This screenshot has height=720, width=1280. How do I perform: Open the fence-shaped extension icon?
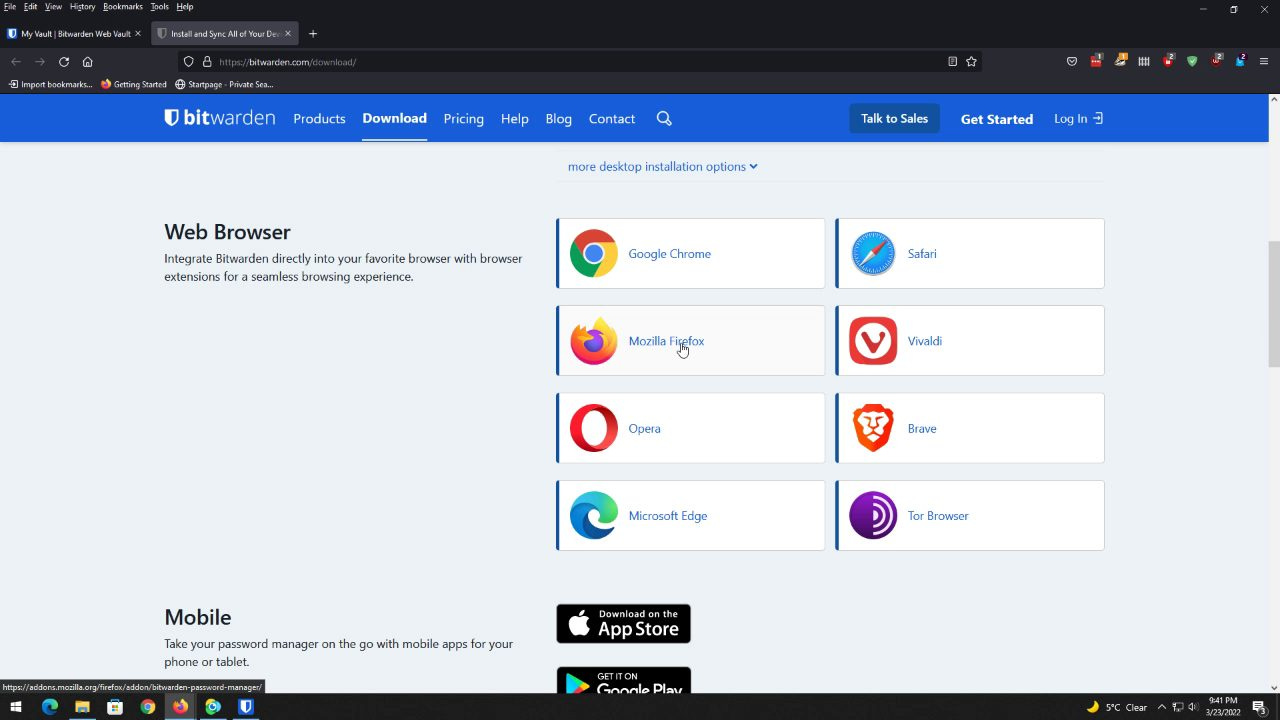click(x=1144, y=62)
